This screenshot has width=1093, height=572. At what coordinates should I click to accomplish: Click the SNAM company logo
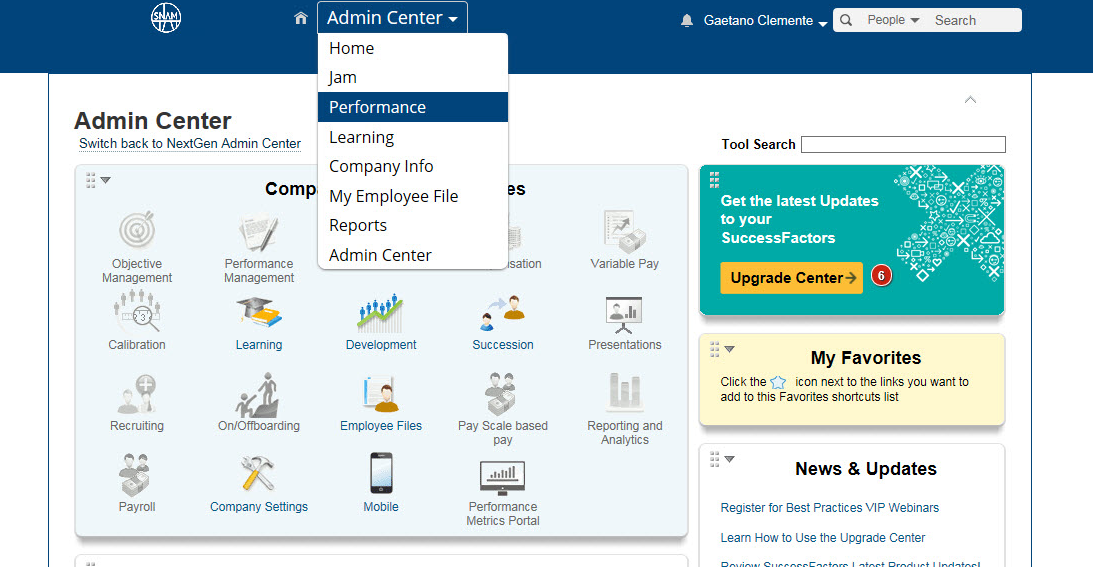click(x=166, y=17)
